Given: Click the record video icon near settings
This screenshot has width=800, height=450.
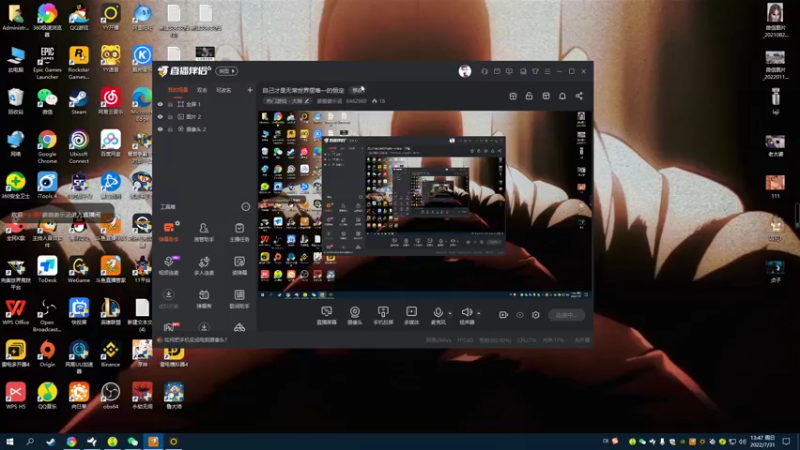Looking at the screenshot, I should (503, 315).
